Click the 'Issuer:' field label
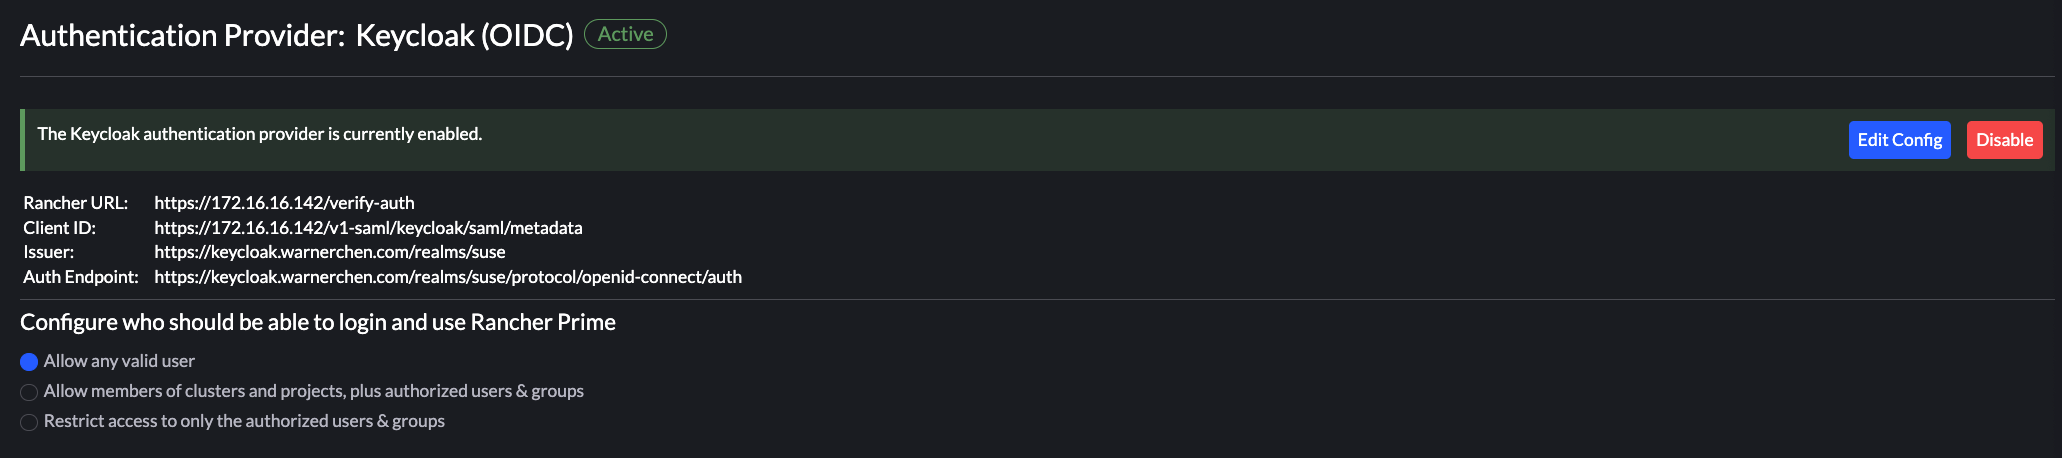2062x458 pixels. click(49, 252)
